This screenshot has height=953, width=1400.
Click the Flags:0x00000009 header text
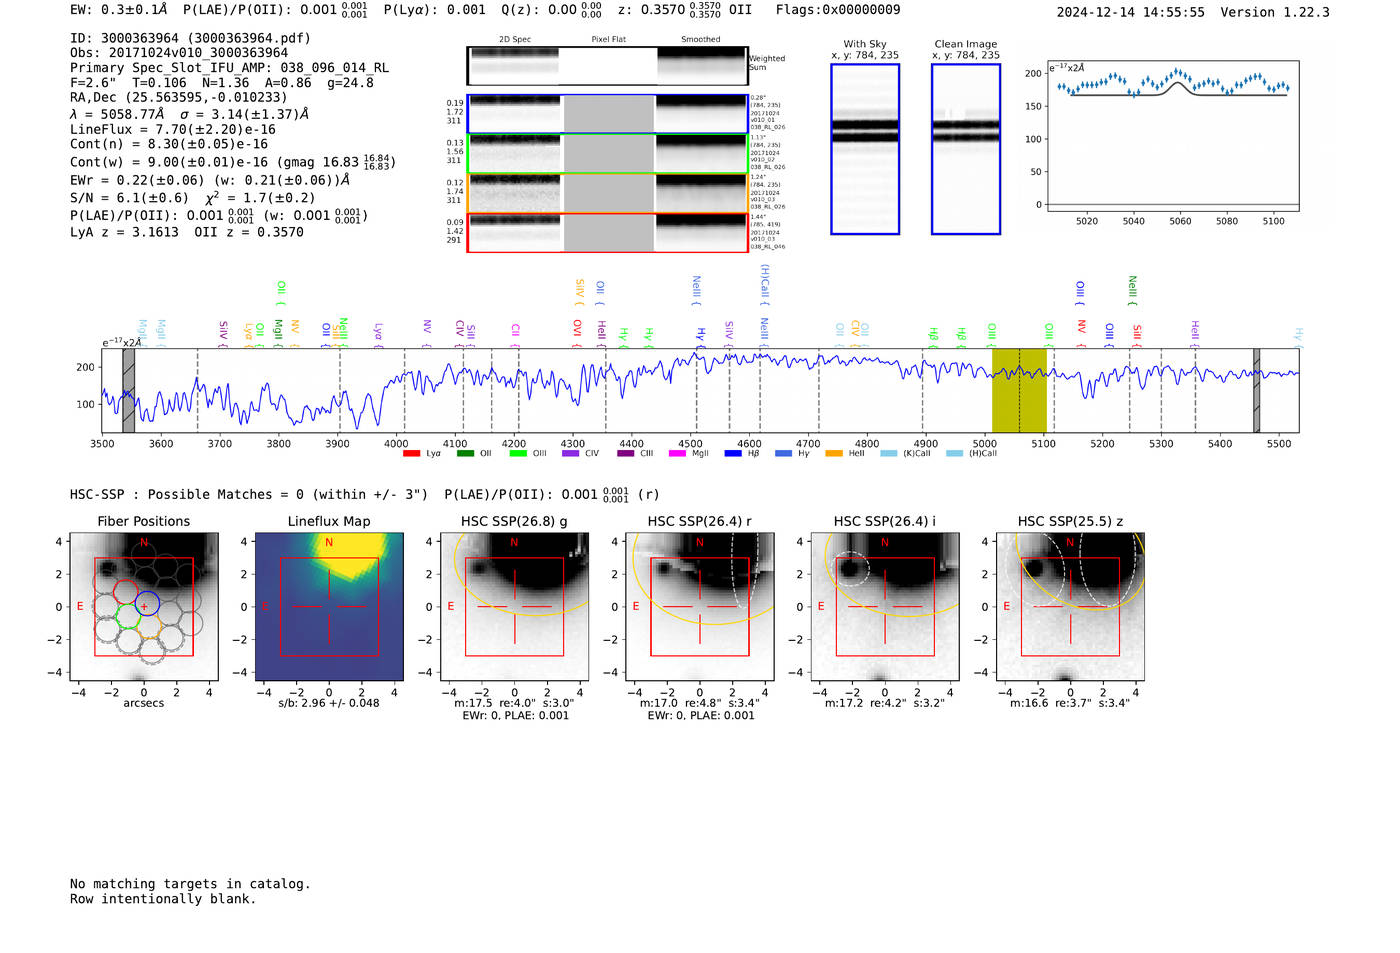coord(838,10)
